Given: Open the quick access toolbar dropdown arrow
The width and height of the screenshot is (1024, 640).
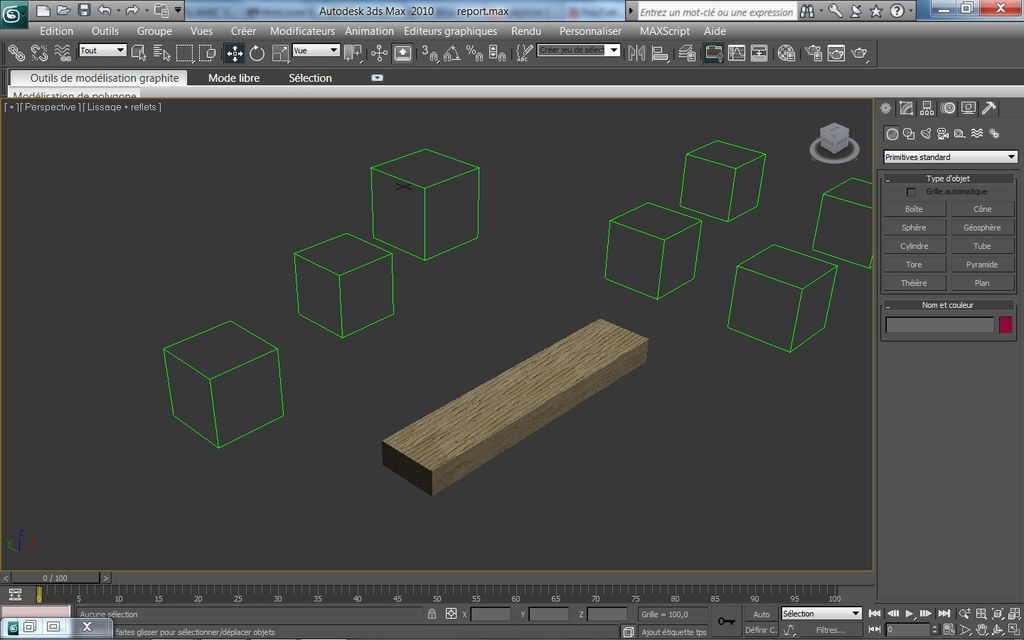Looking at the screenshot, I should (x=178, y=10).
